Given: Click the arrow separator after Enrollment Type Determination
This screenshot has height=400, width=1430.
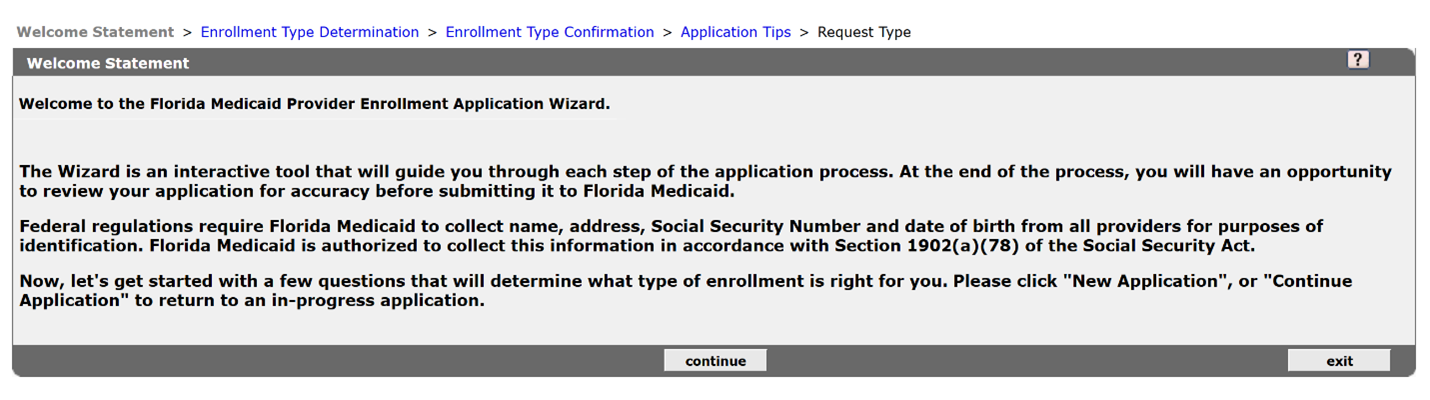Looking at the screenshot, I should click(432, 32).
